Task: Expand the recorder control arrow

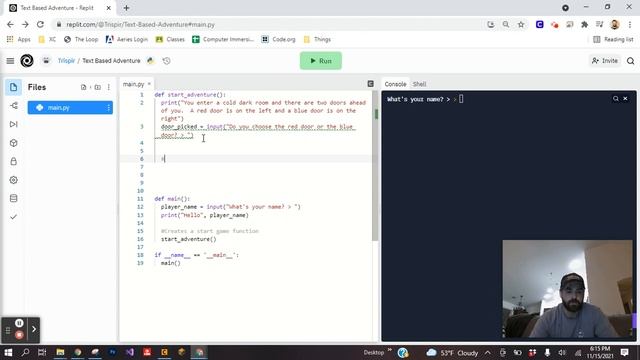Action: pyautogui.click(x=34, y=329)
